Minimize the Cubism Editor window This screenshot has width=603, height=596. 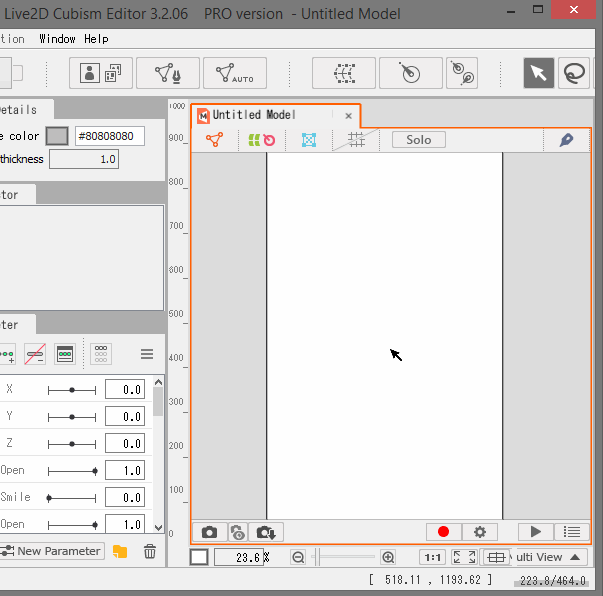511,12
